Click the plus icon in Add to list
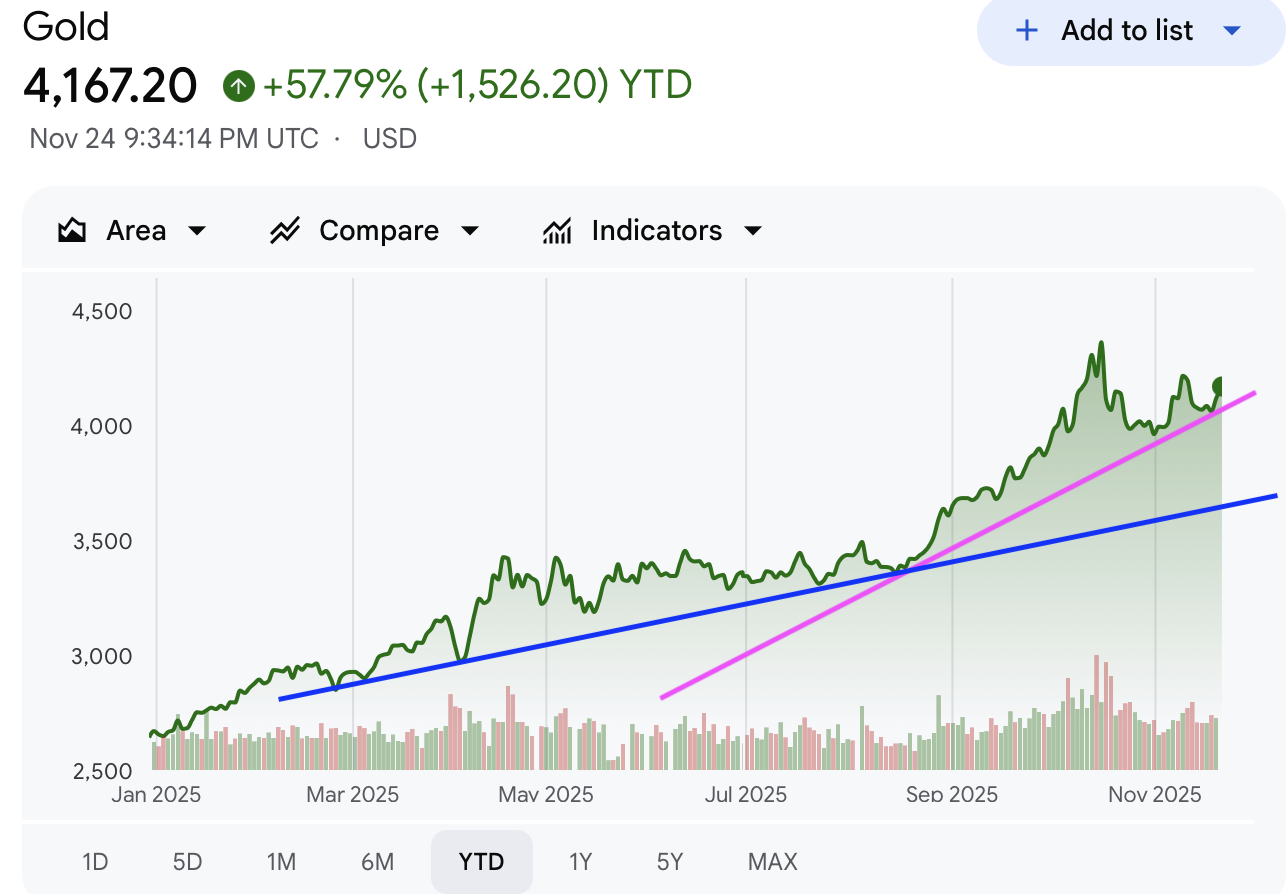This screenshot has width=1288, height=894. pos(1026,31)
